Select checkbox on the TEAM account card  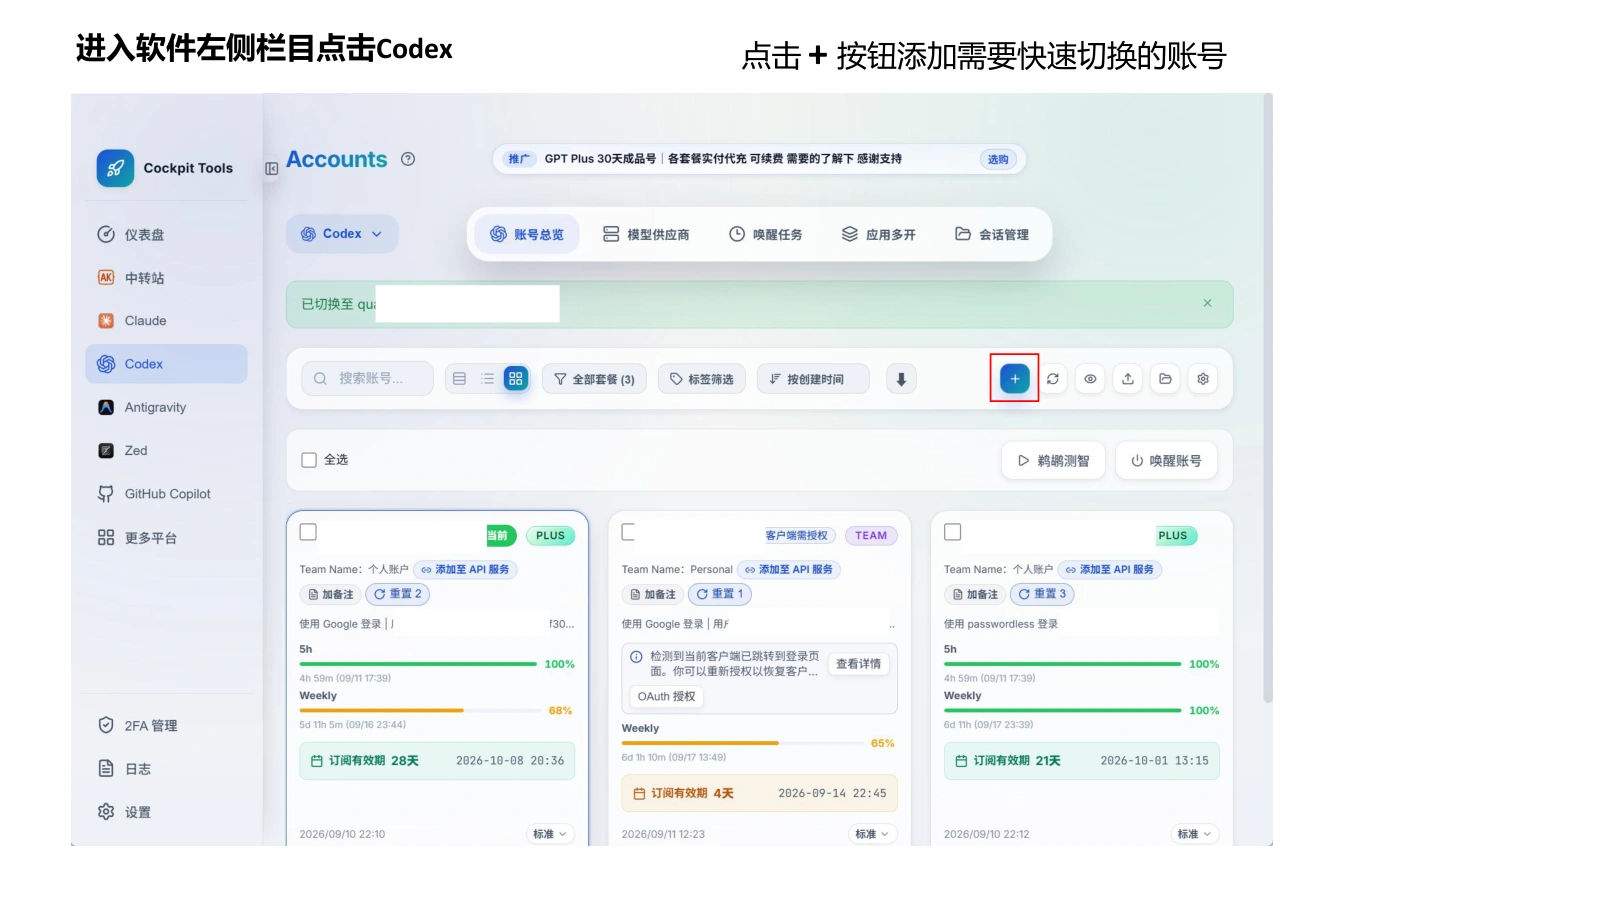click(x=628, y=532)
